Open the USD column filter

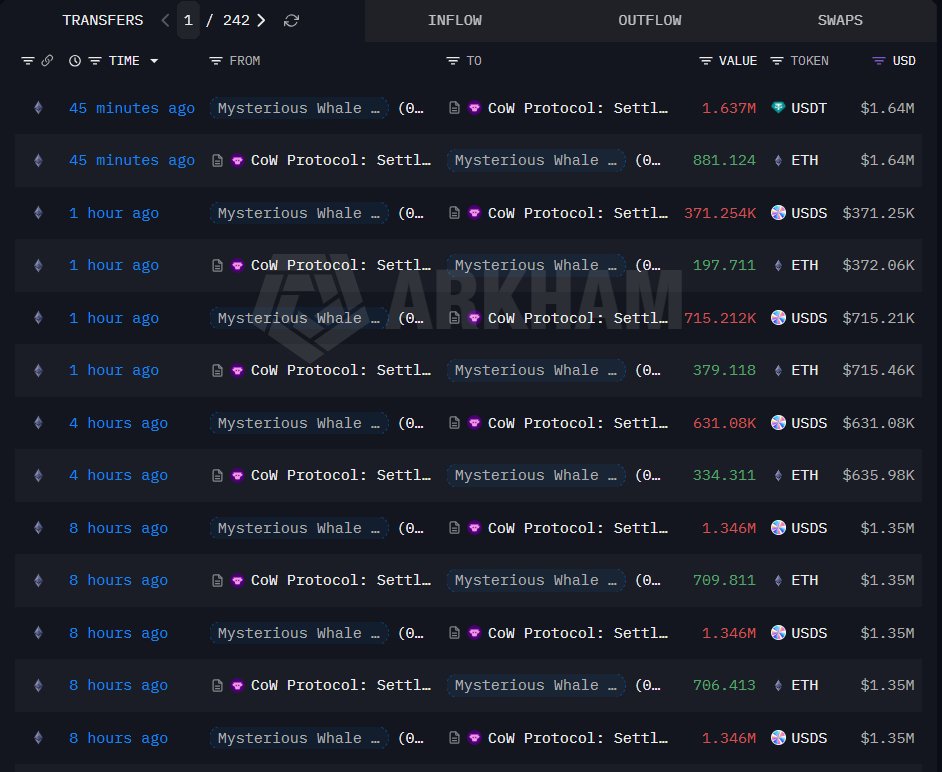879,61
